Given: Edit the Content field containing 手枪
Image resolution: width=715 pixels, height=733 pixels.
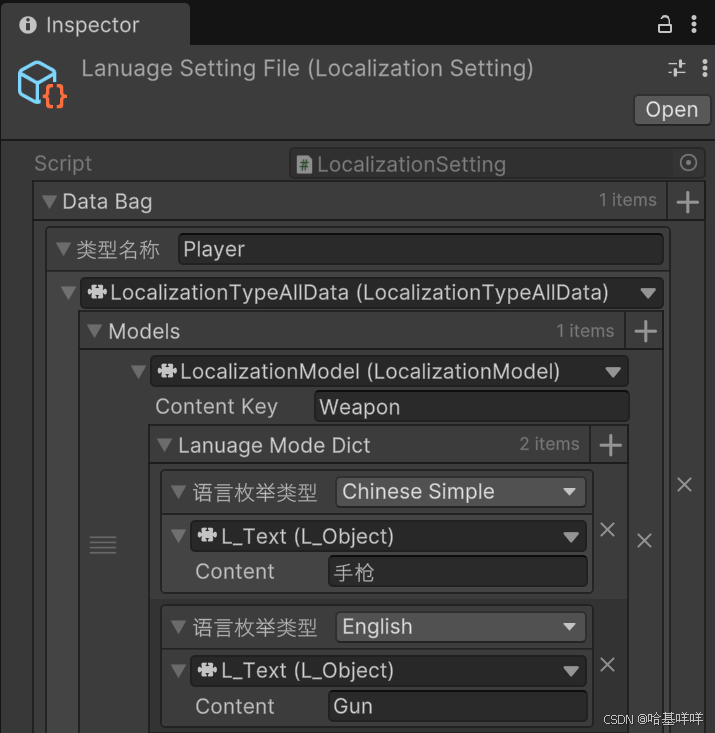Looking at the screenshot, I should pos(458,571).
